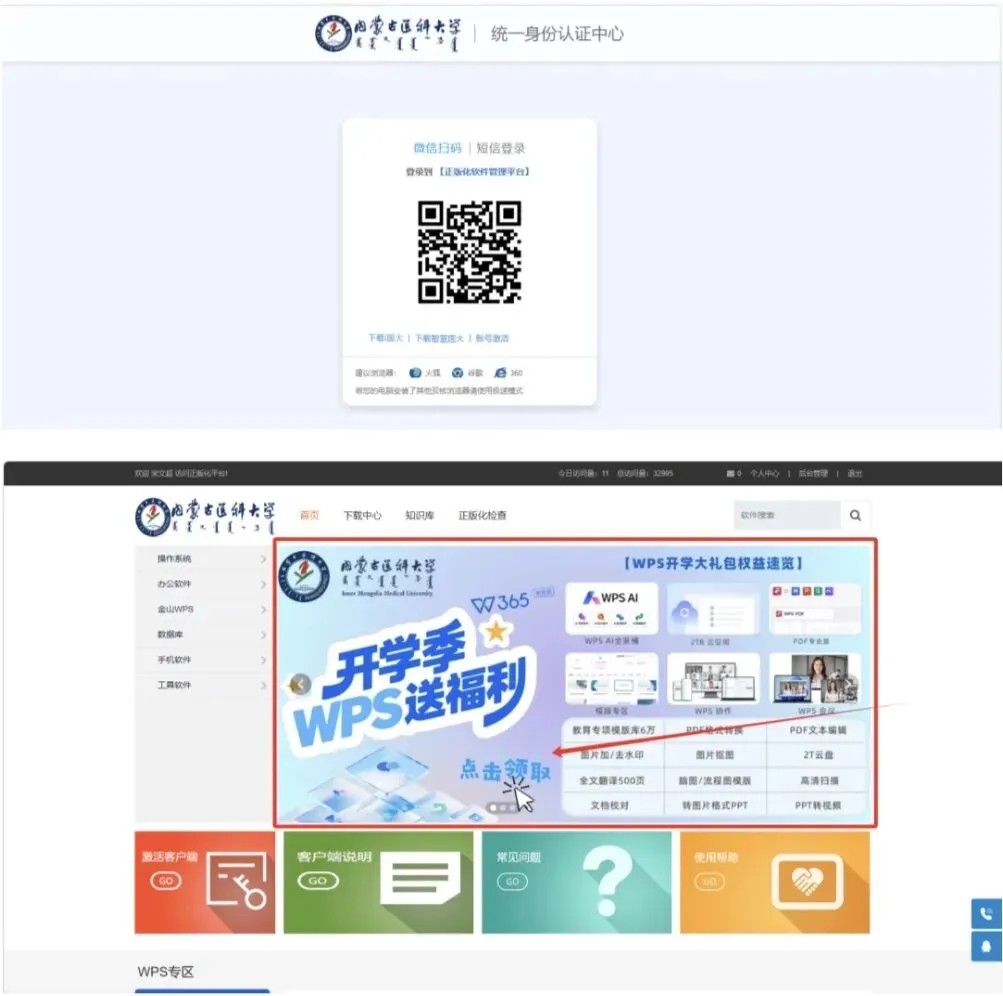Expand the 办公软件 category chevron
1003x996 pixels.
(x=263, y=584)
